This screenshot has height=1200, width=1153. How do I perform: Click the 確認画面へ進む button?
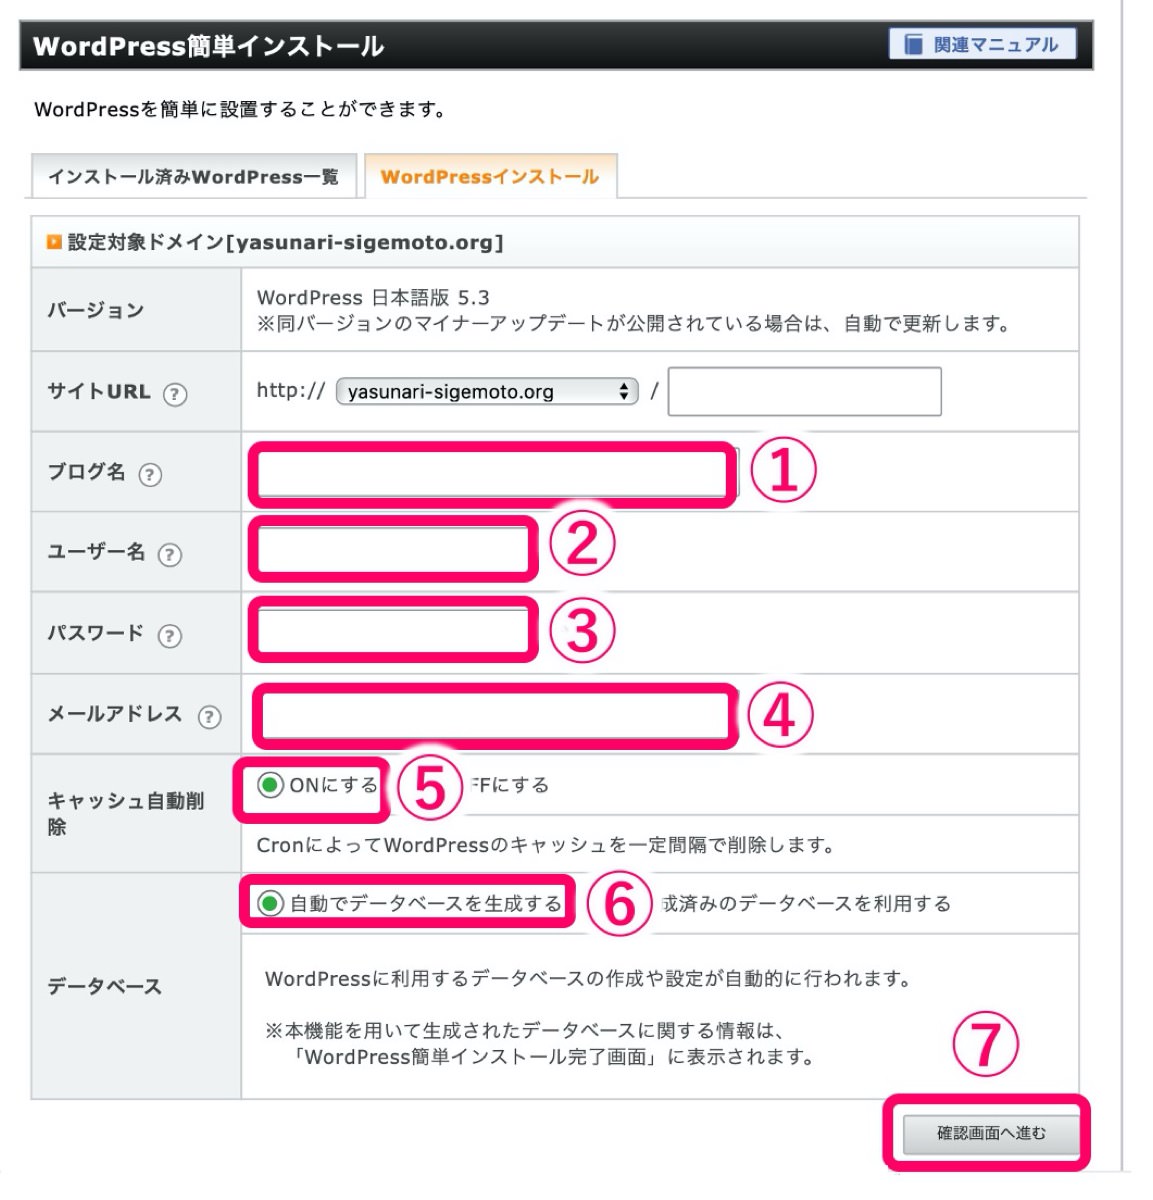point(991,1133)
